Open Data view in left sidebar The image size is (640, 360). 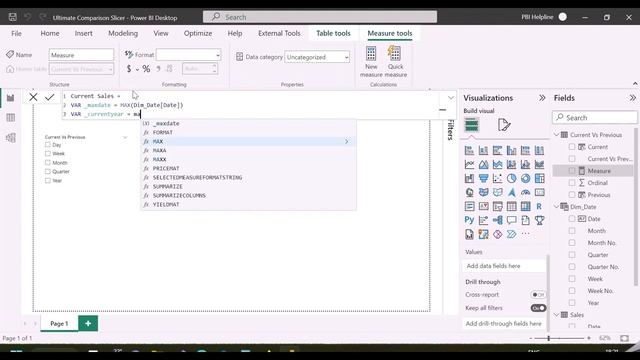click(x=11, y=118)
